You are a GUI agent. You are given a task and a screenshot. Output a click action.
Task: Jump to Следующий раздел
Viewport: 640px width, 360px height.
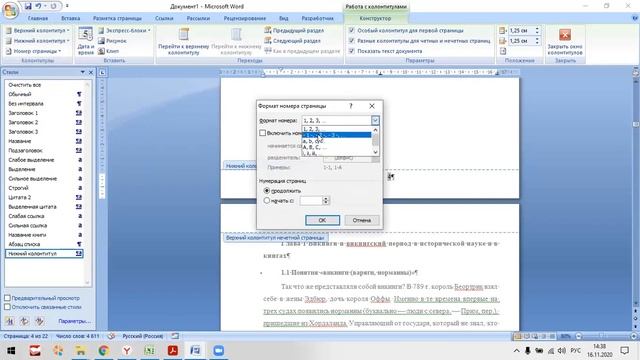pyautogui.click(x=292, y=41)
